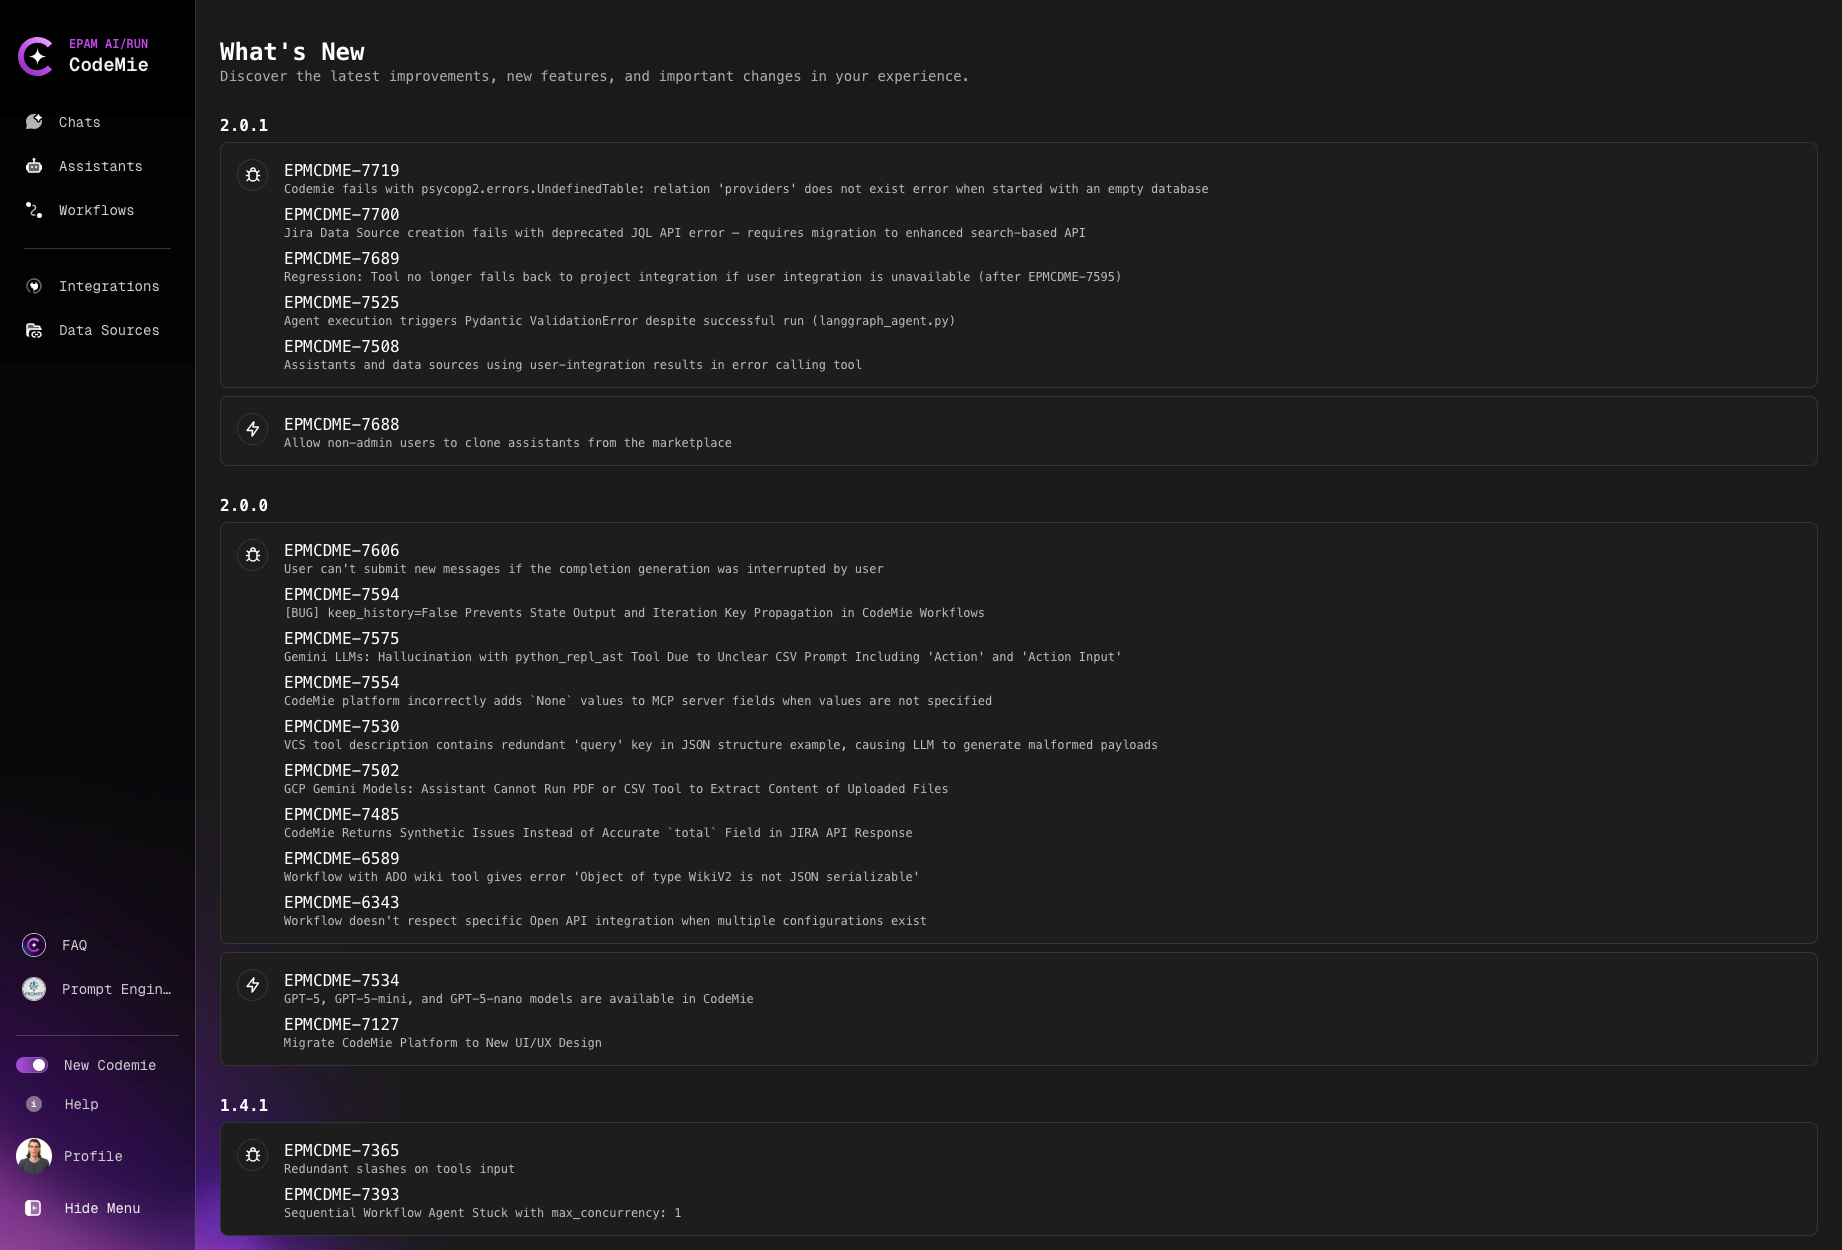Open the Prompt Engineering brain icon

click(x=33, y=989)
